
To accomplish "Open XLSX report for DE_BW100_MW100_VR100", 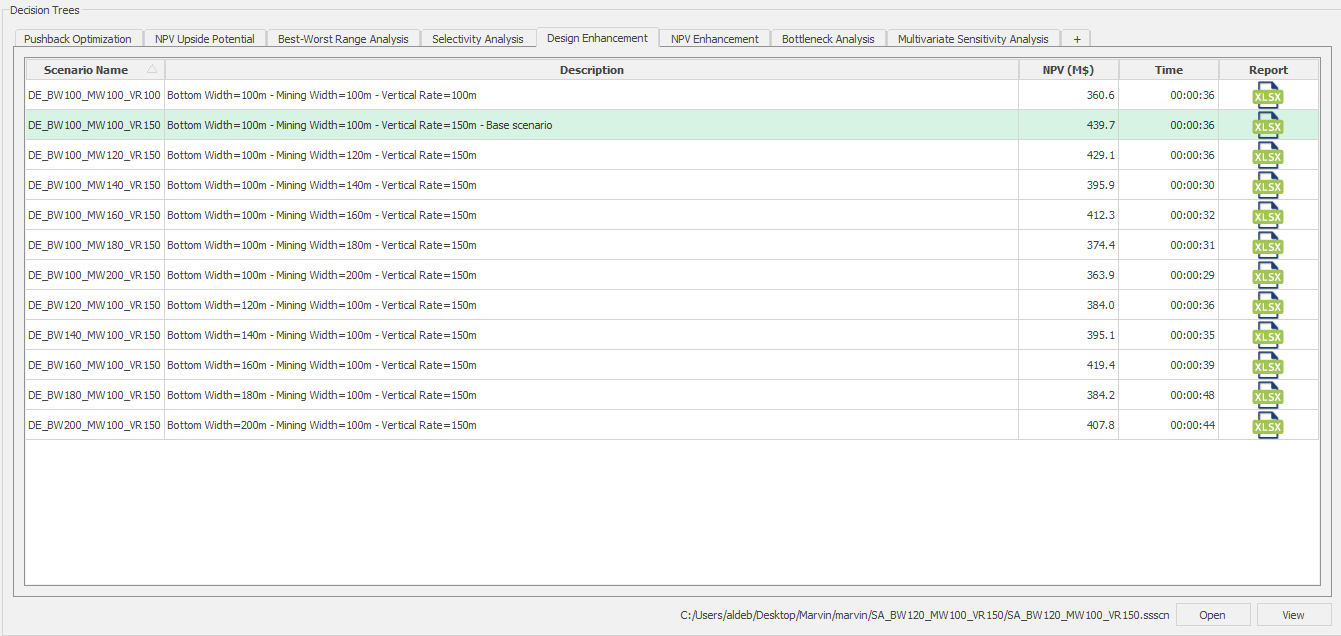I will coord(1267,95).
